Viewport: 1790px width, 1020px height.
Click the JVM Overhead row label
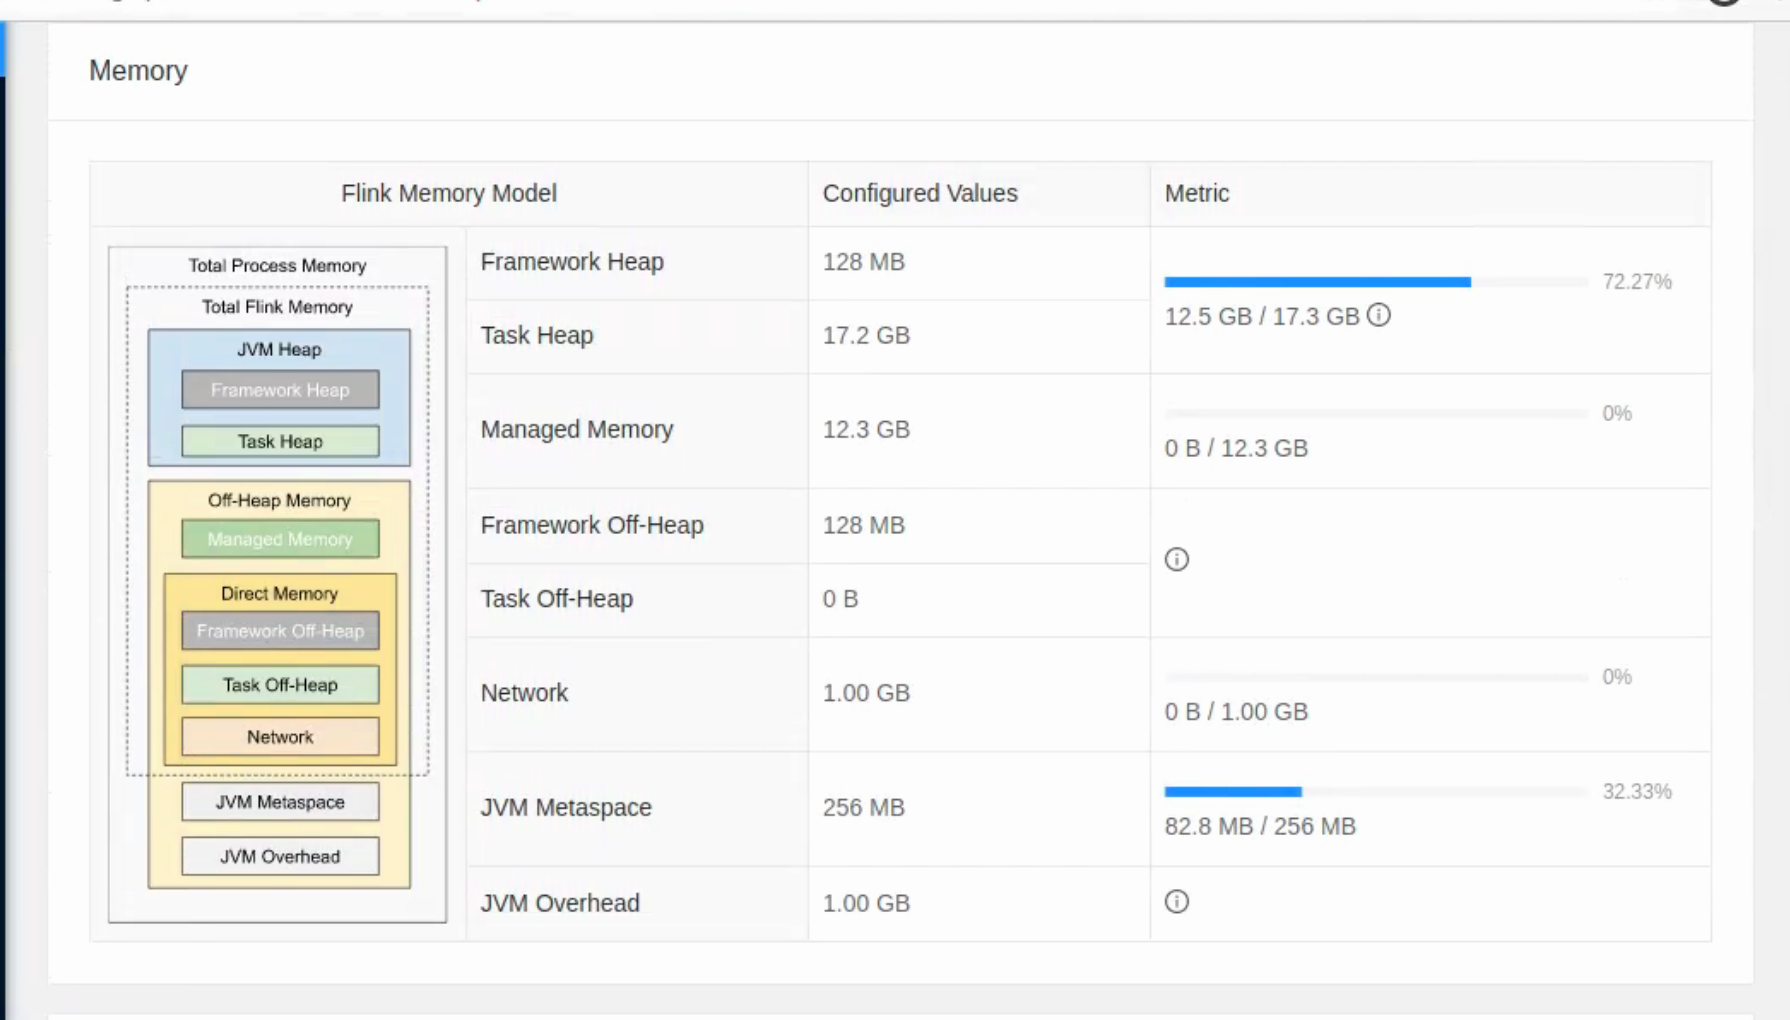[560, 903]
